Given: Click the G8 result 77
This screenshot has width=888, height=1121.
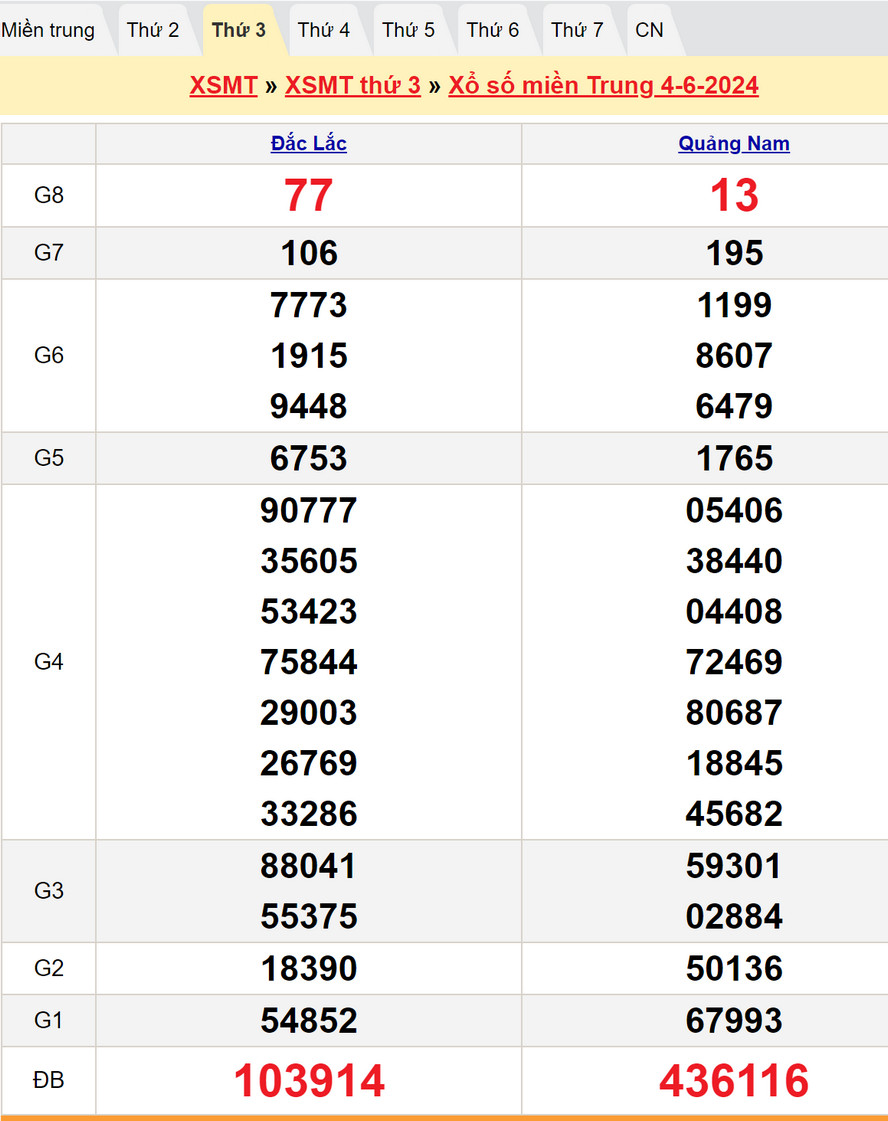Looking at the screenshot, I should [308, 195].
